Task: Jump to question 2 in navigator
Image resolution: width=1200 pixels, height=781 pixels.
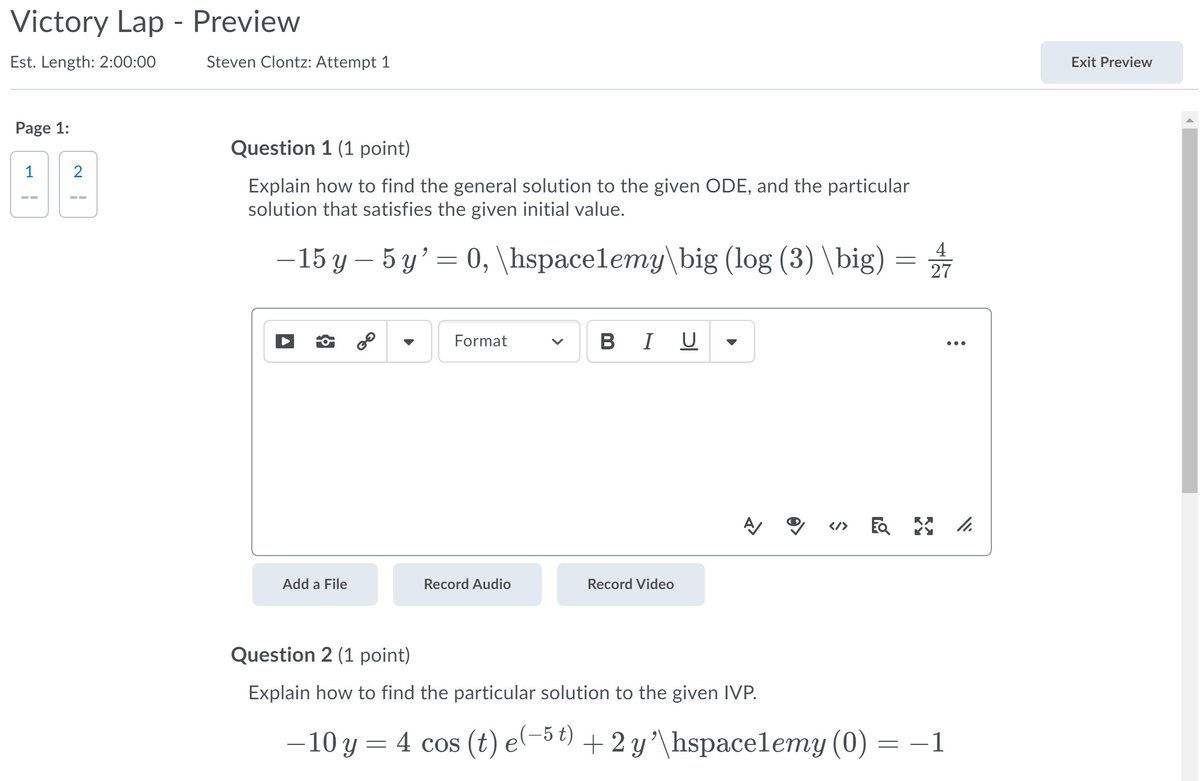Action: (78, 183)
